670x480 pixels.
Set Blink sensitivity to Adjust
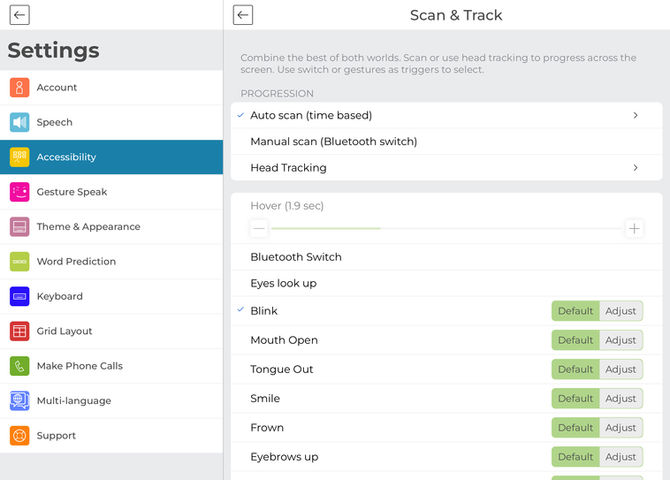[621, 311]
